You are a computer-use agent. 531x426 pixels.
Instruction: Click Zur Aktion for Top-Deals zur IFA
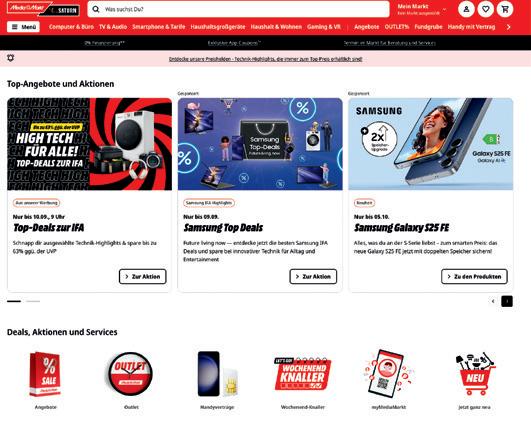143,277
